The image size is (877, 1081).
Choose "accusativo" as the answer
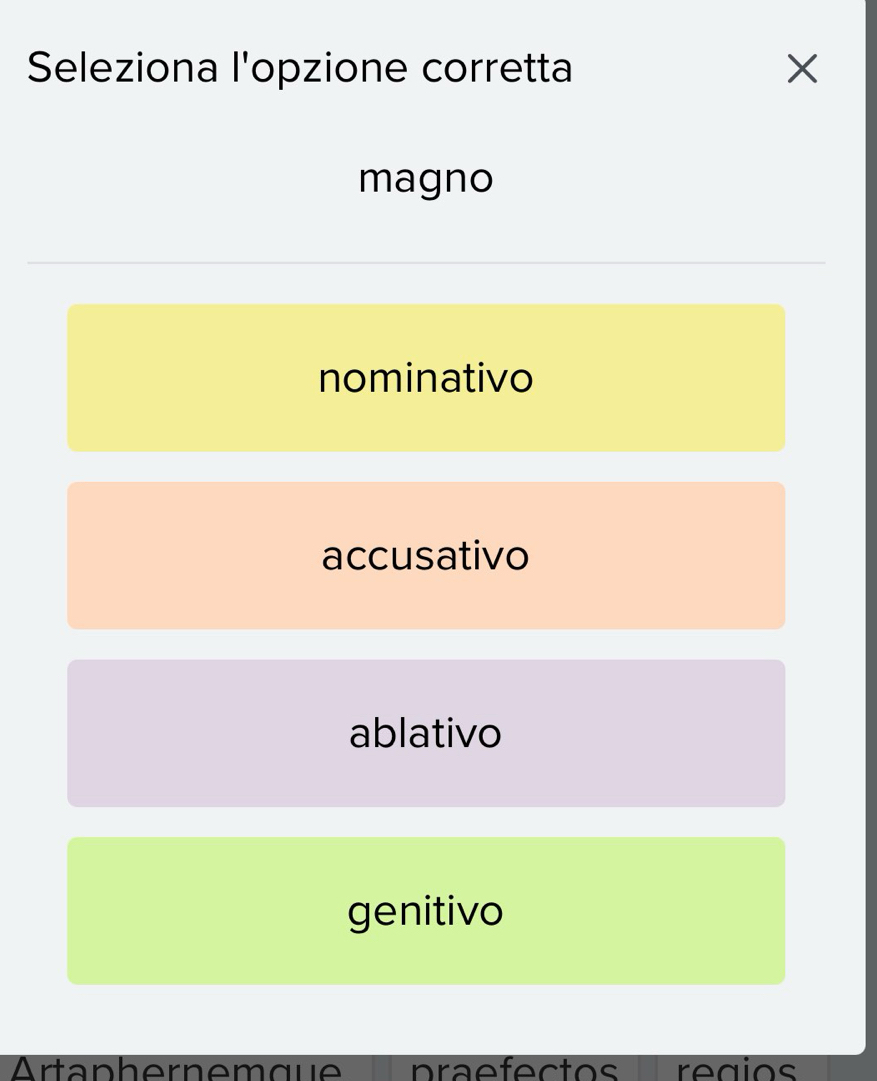(x=426, y=556)
